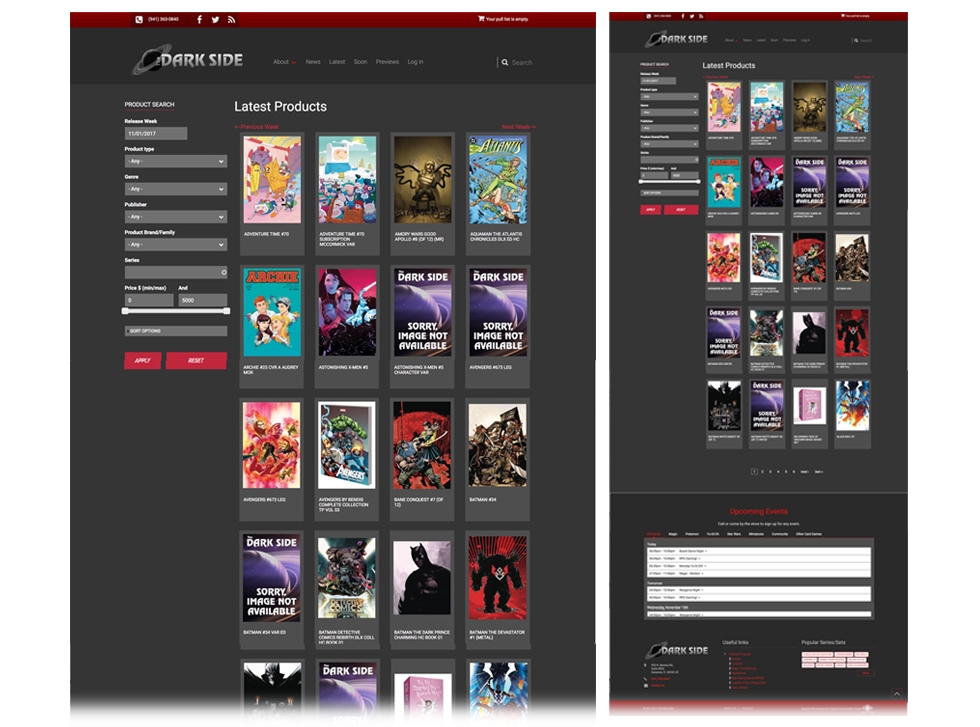Click the magnifying glass search icon in navbar

505,61
